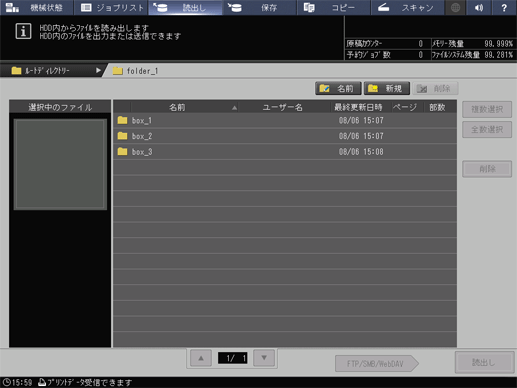Click the speaker volume icon
Screen dimensions: 517x388
(x=479, y=7)
